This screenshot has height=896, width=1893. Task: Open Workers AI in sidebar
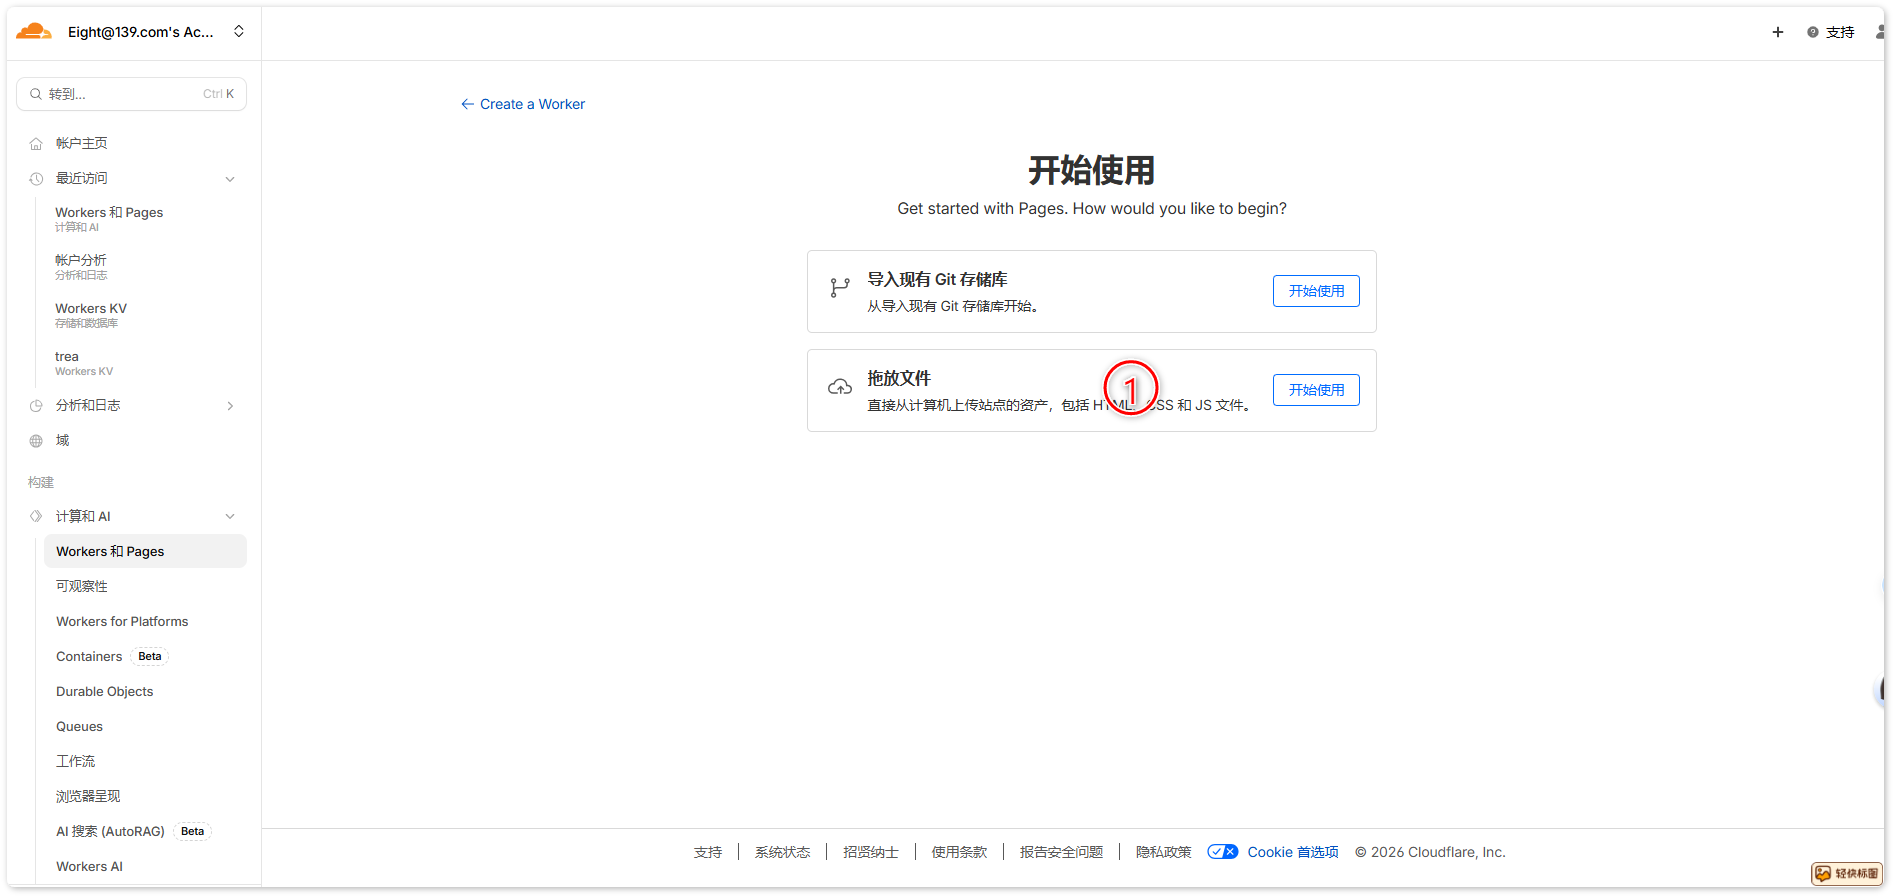tap(90, 866)
